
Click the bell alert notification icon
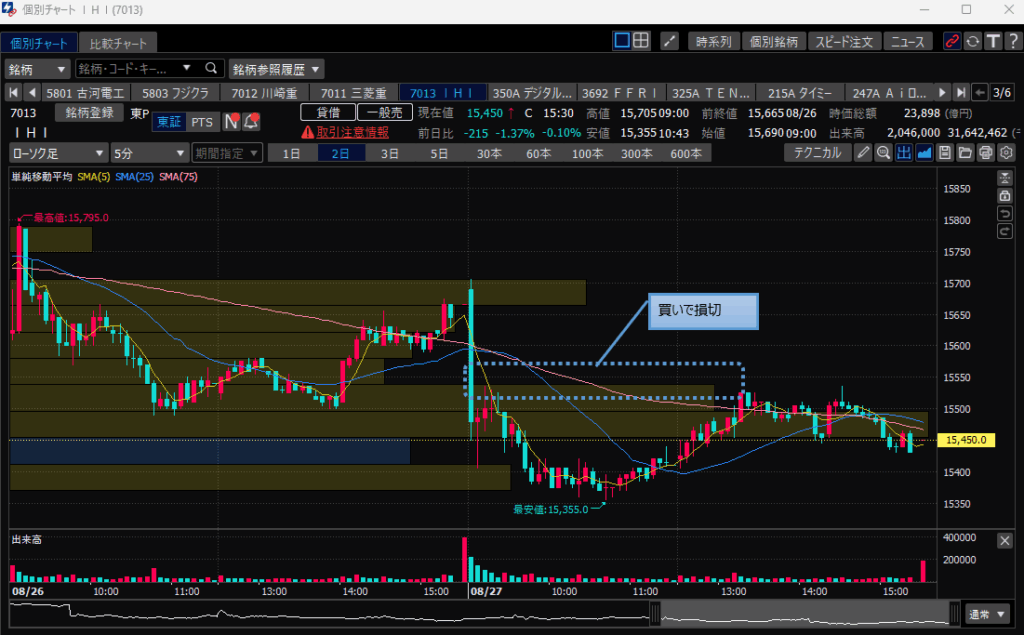tap(251, 122)
